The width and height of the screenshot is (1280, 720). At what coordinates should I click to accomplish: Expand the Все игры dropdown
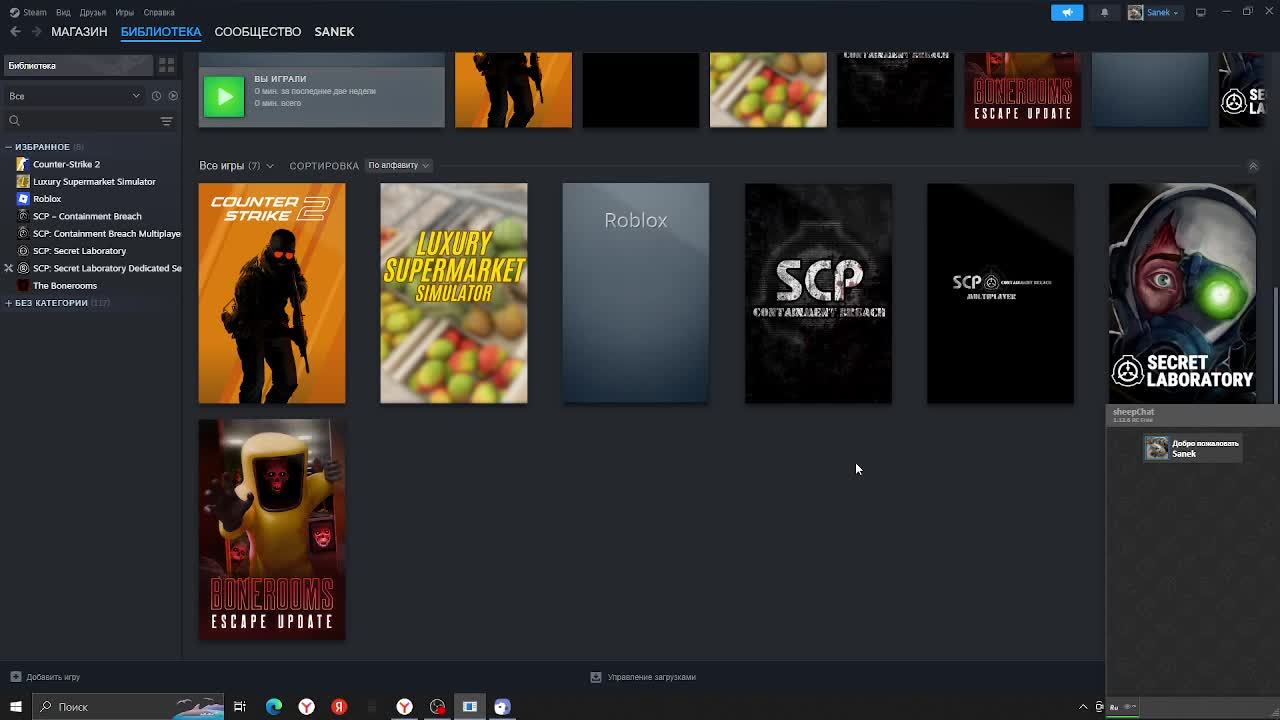[x=236, y=165]
